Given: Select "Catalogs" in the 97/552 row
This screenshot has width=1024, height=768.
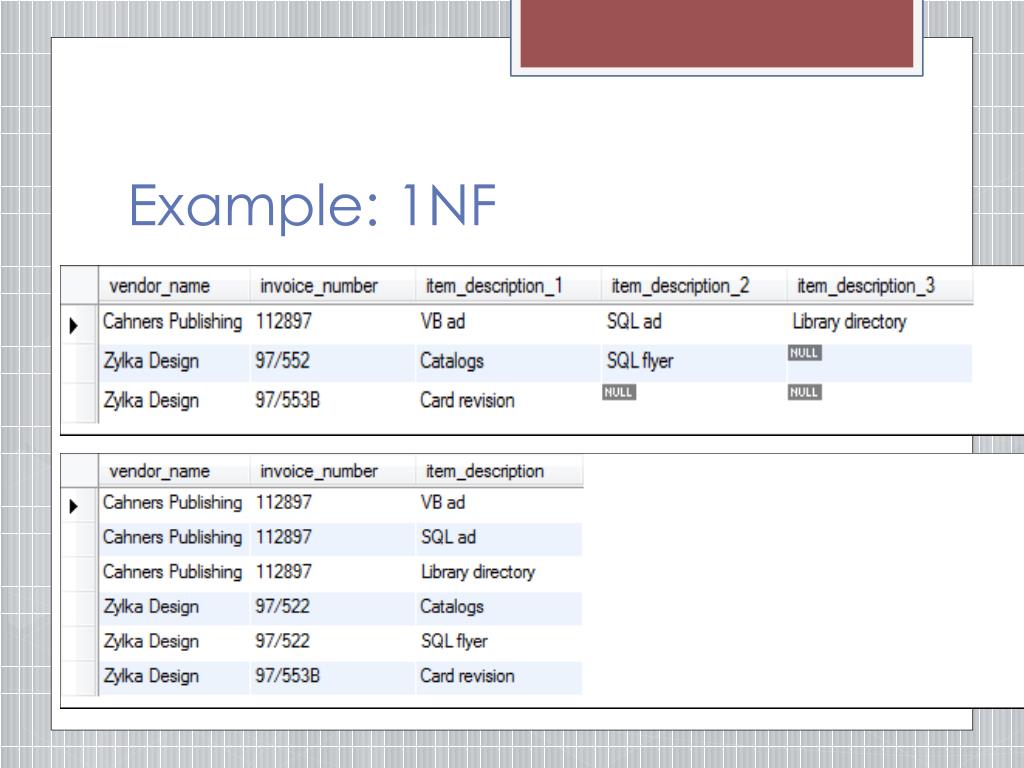Looking at the screenshot, I should 451,360.
